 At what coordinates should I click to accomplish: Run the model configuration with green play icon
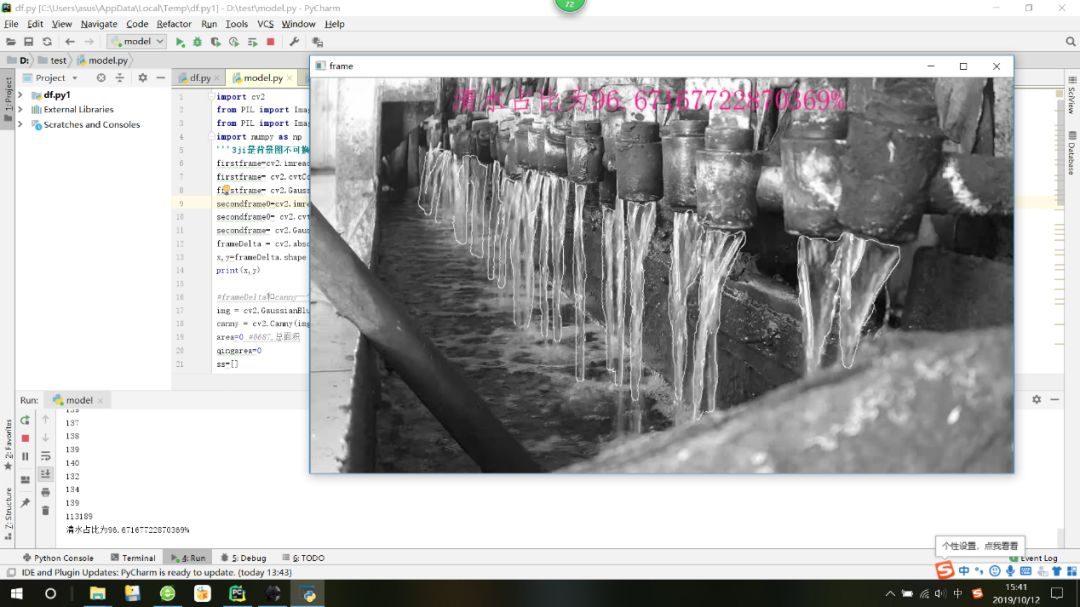tap(180, 42)
